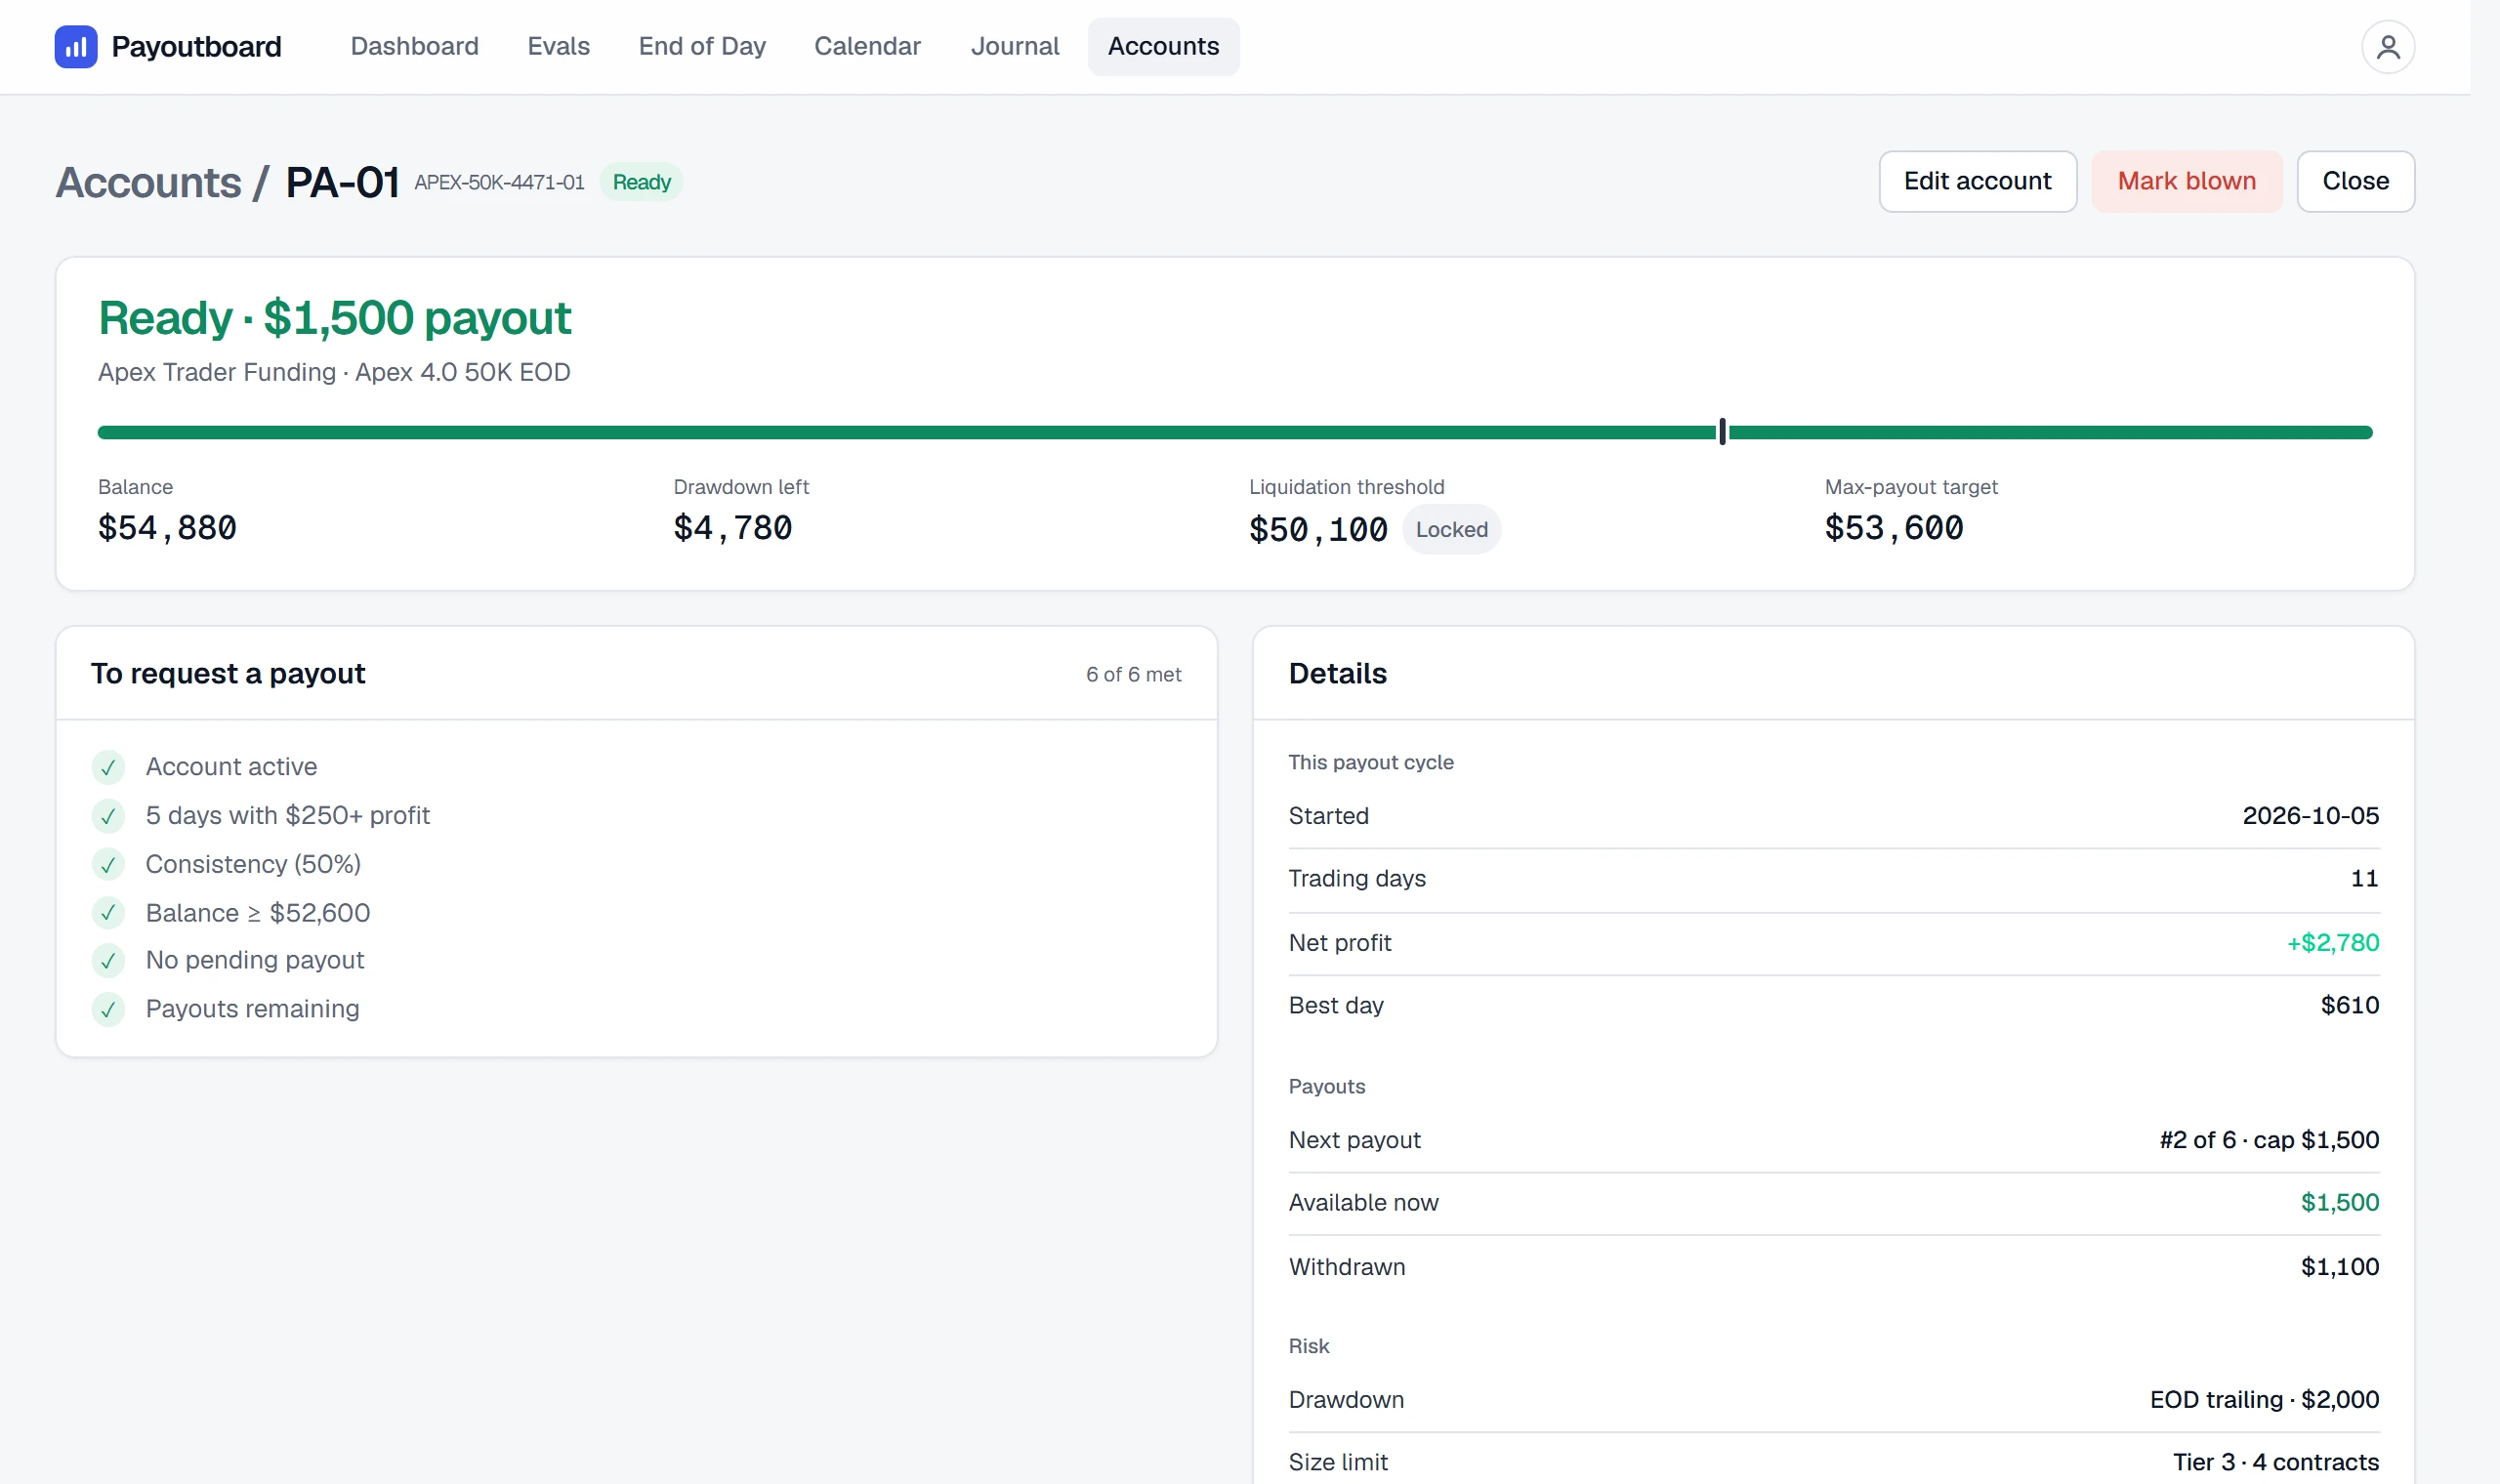Click the Edit account button
Viewport: 2500px width, 1484px height.
pyautogui.click(x=1977, y=181)
